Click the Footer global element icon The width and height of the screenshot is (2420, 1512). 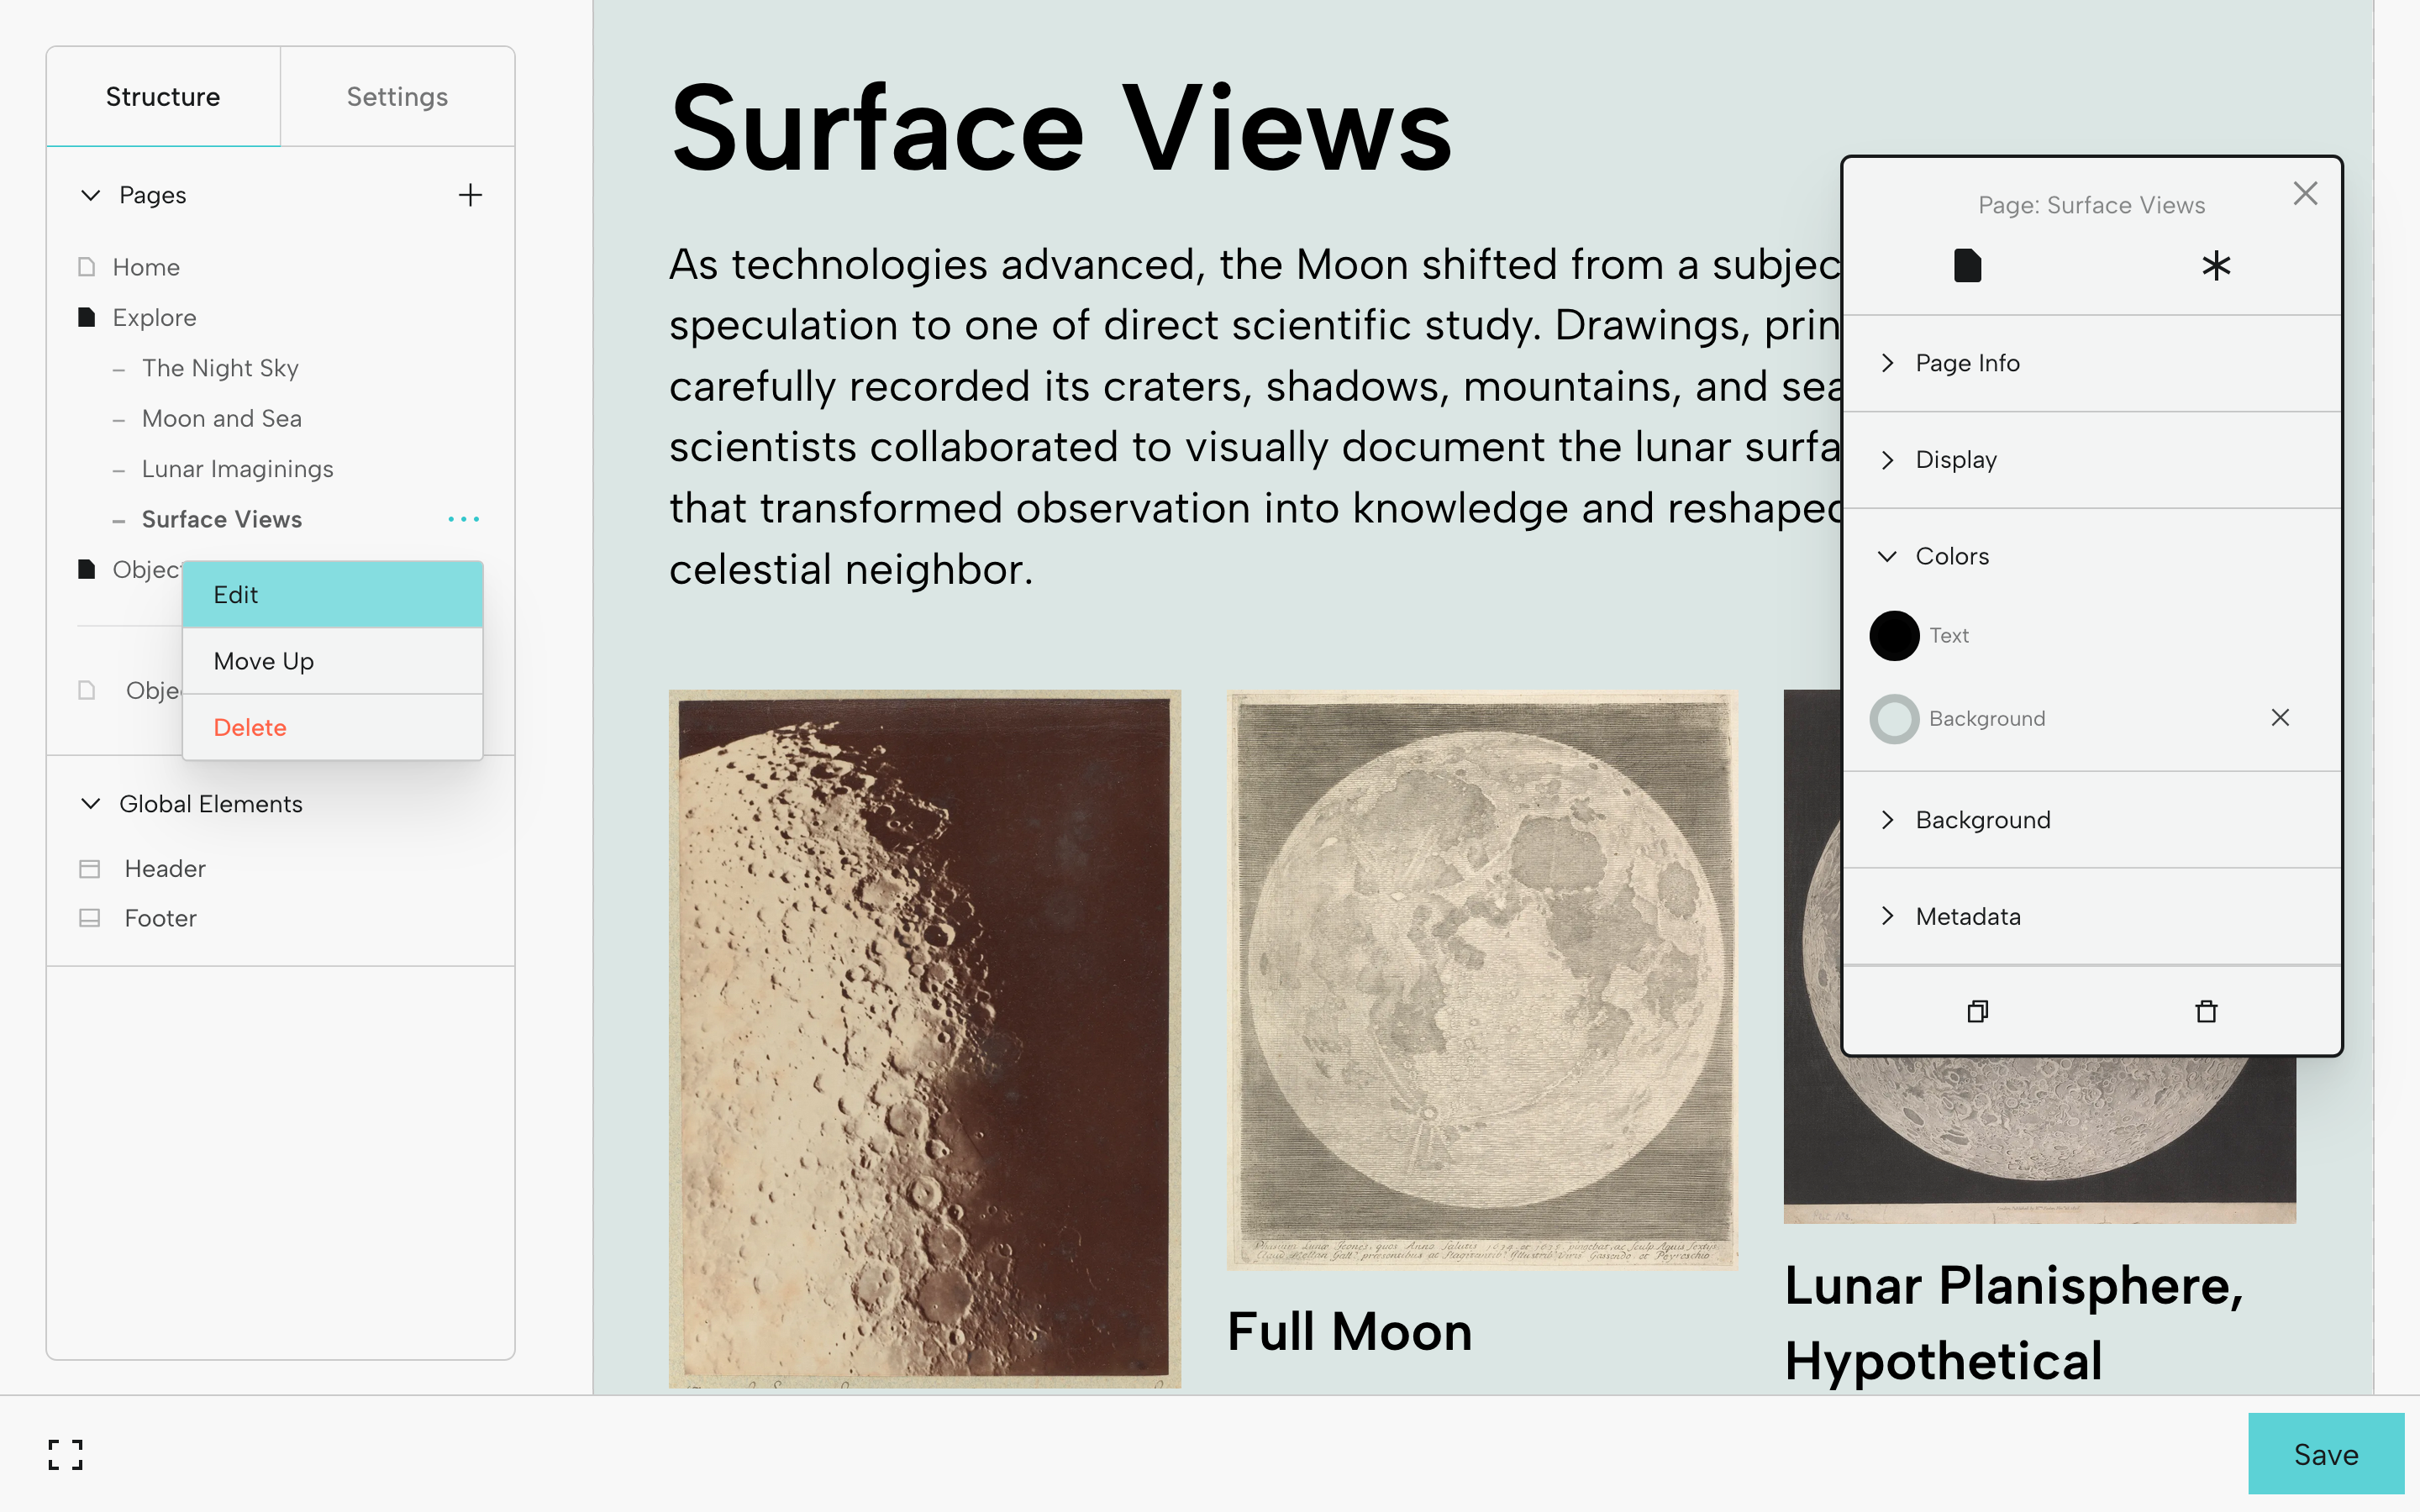(x=90, y=918)
